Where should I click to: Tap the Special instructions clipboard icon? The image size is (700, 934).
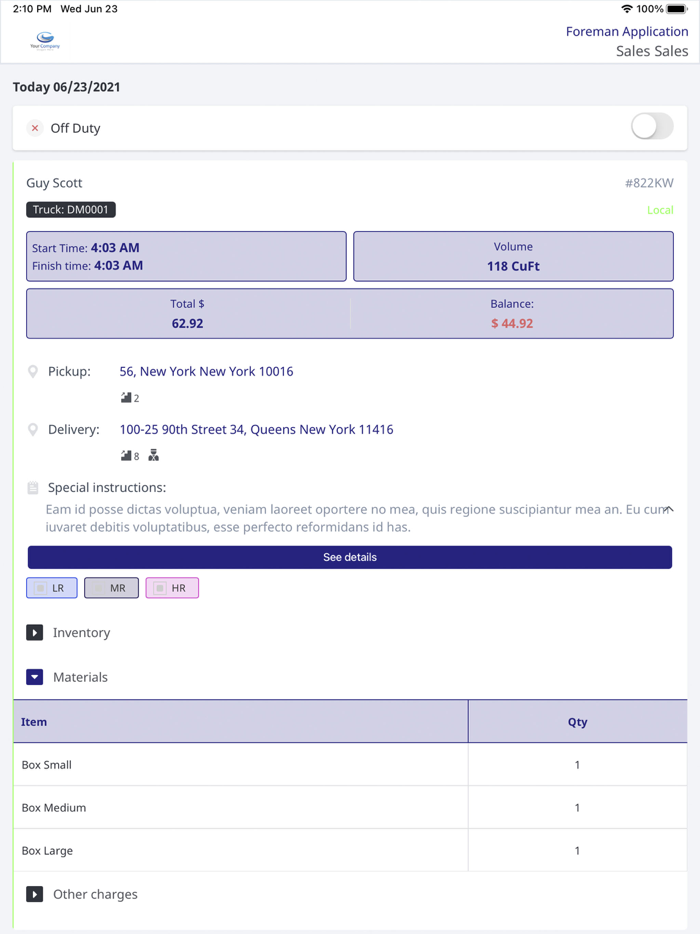click(x=33, y=488)
